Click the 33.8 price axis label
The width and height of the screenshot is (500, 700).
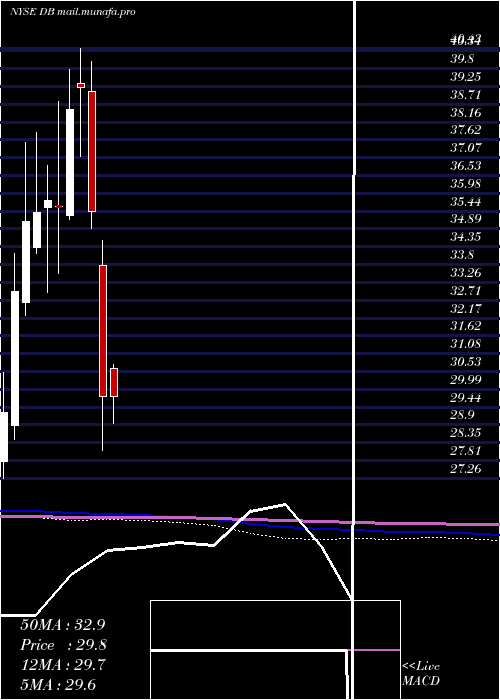pos(462,254)
